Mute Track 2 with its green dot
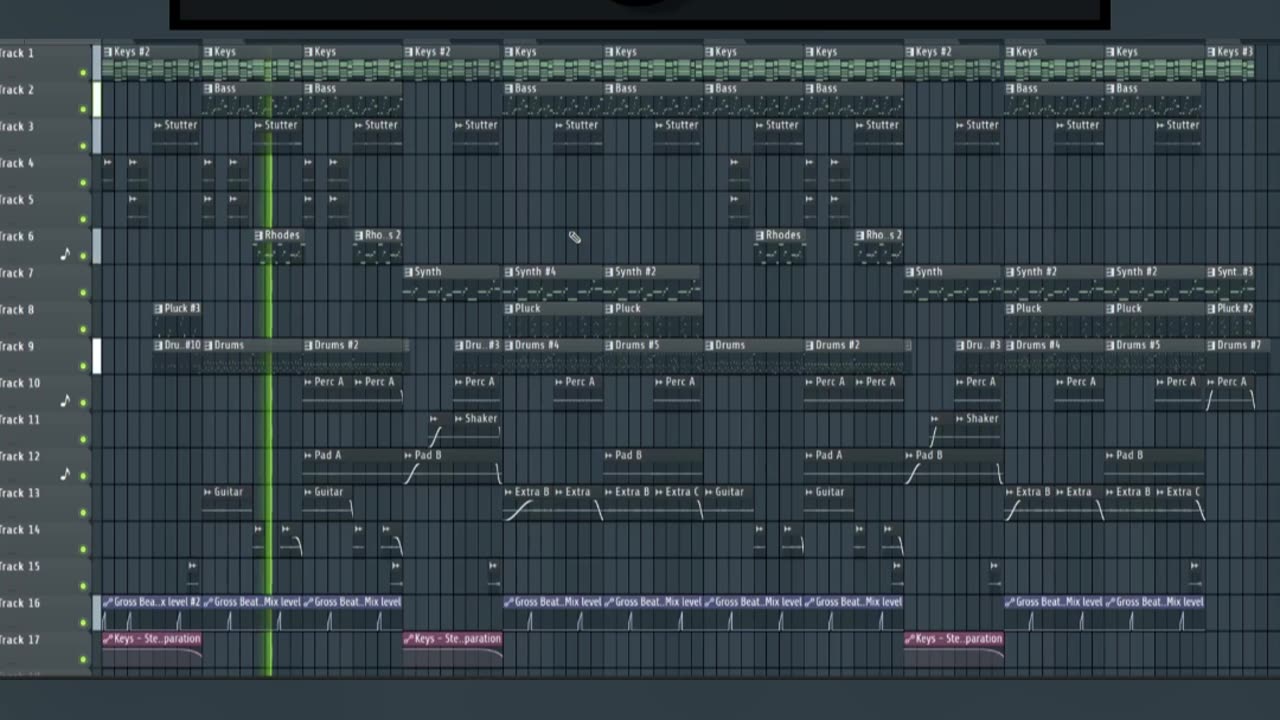The height and width of the screenshot is (720, 1280). tap(83, 109)
